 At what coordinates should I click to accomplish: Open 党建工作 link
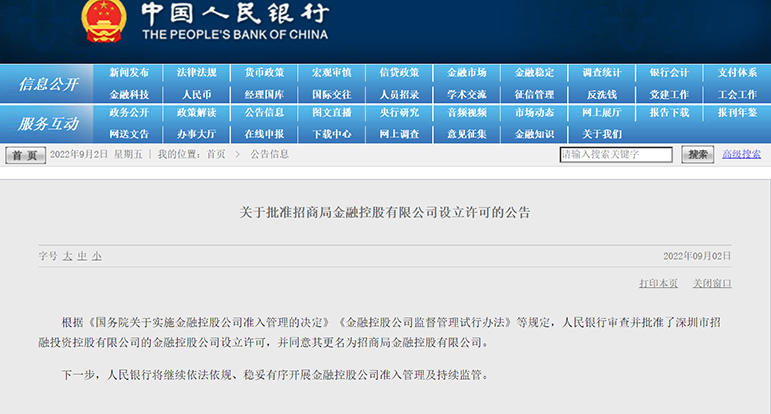point(669,94)
